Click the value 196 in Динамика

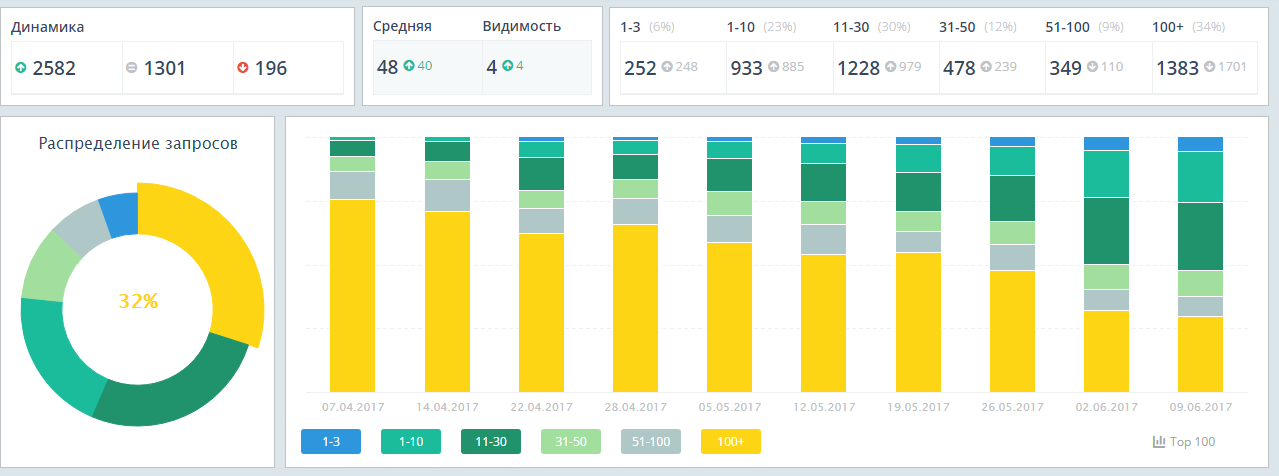[270, 68]
